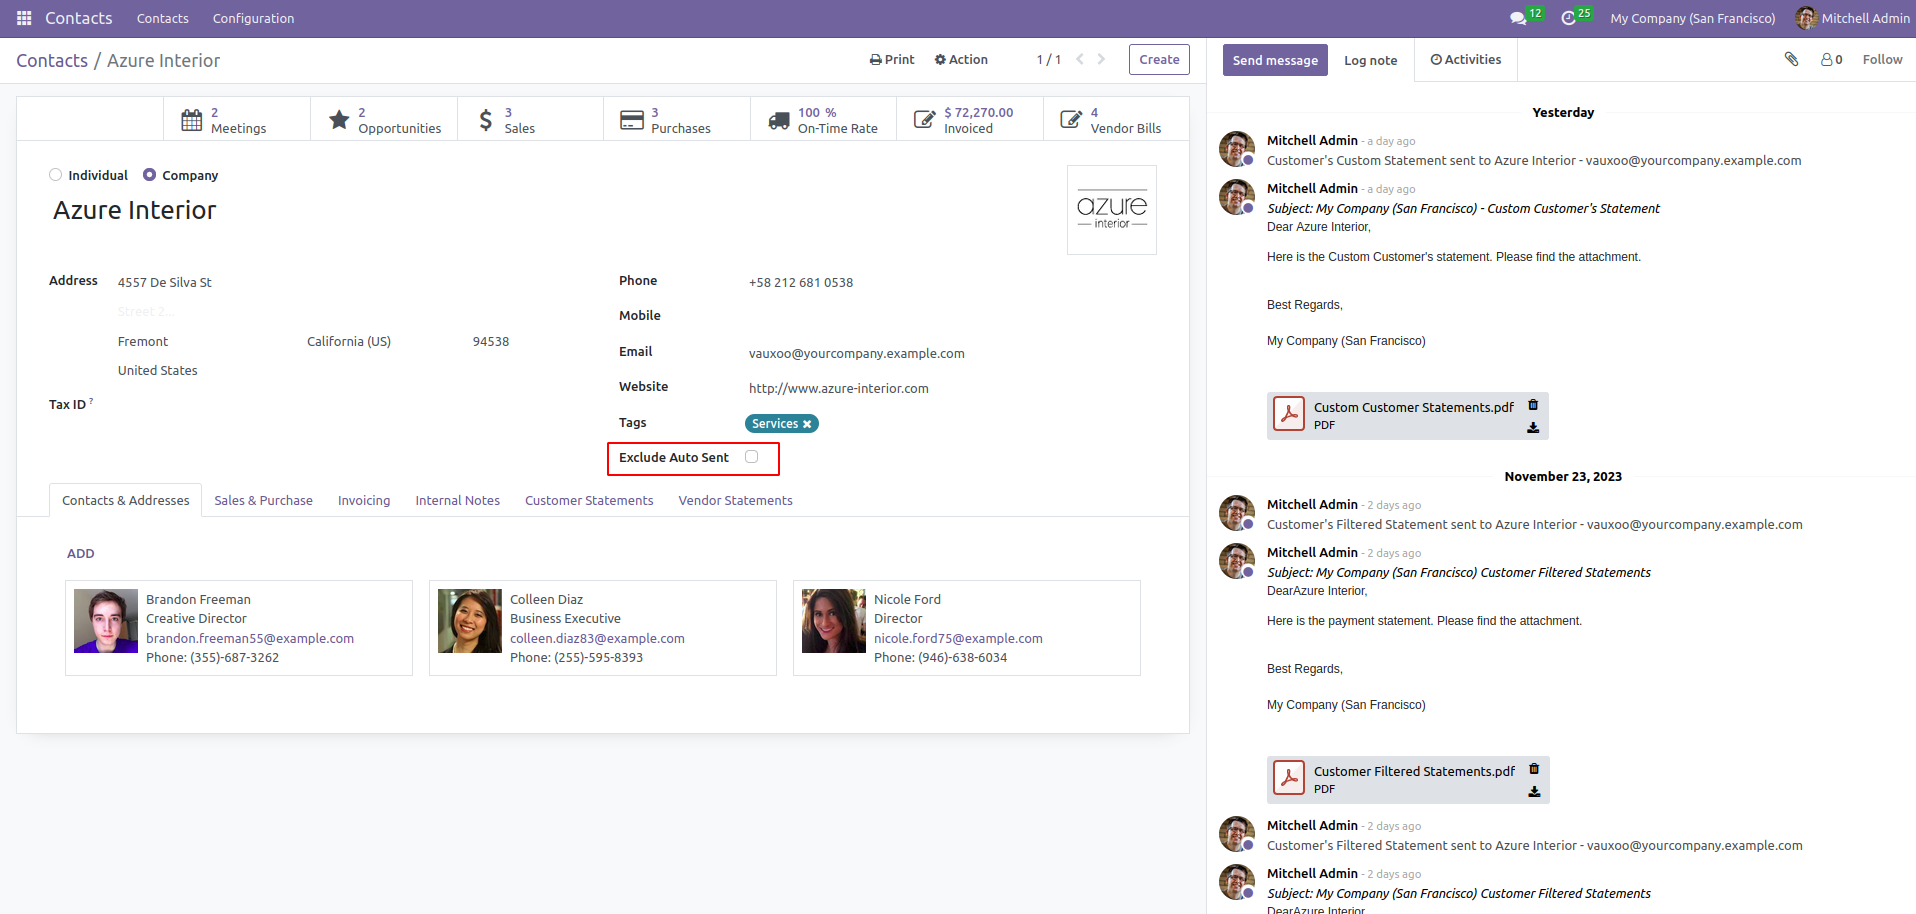The height and width of the screenshot is (914, 1916).
Task: Click the Tax ID help superscript
Action: (x=91, y=401)
